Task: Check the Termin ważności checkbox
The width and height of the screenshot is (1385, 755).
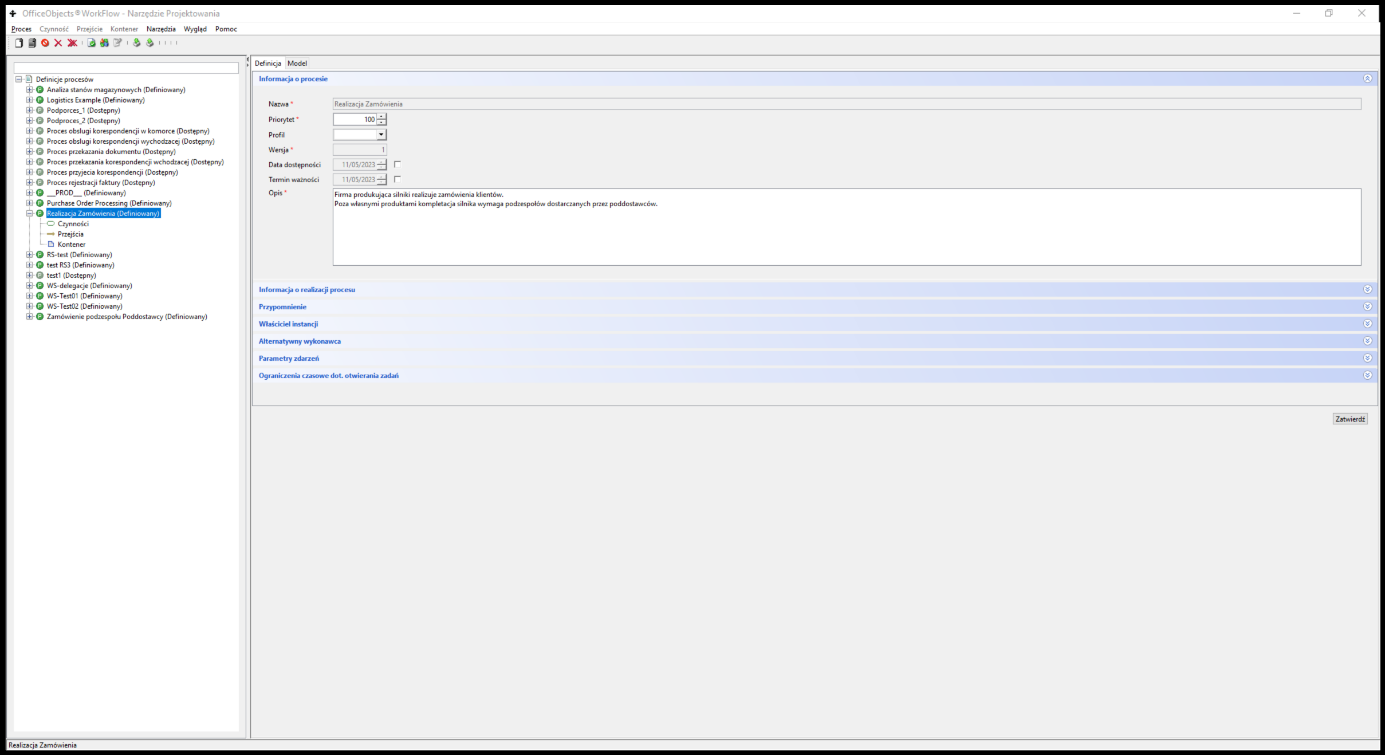Action: click(x=397, y=178)
